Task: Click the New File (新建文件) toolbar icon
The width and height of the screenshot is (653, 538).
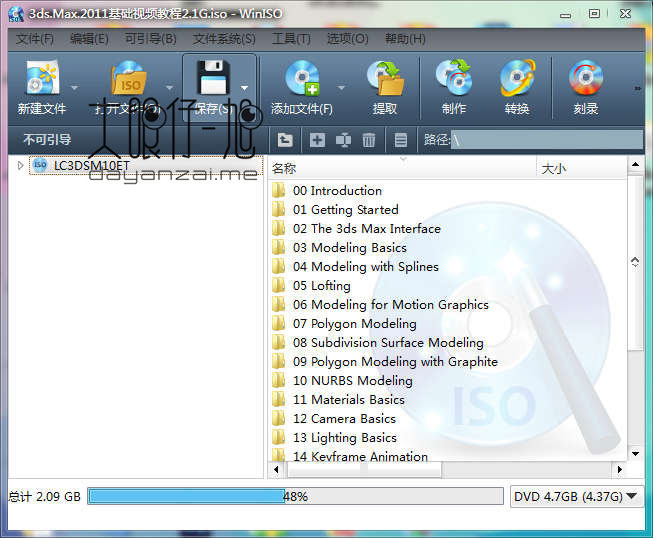Action: point(41,77)
